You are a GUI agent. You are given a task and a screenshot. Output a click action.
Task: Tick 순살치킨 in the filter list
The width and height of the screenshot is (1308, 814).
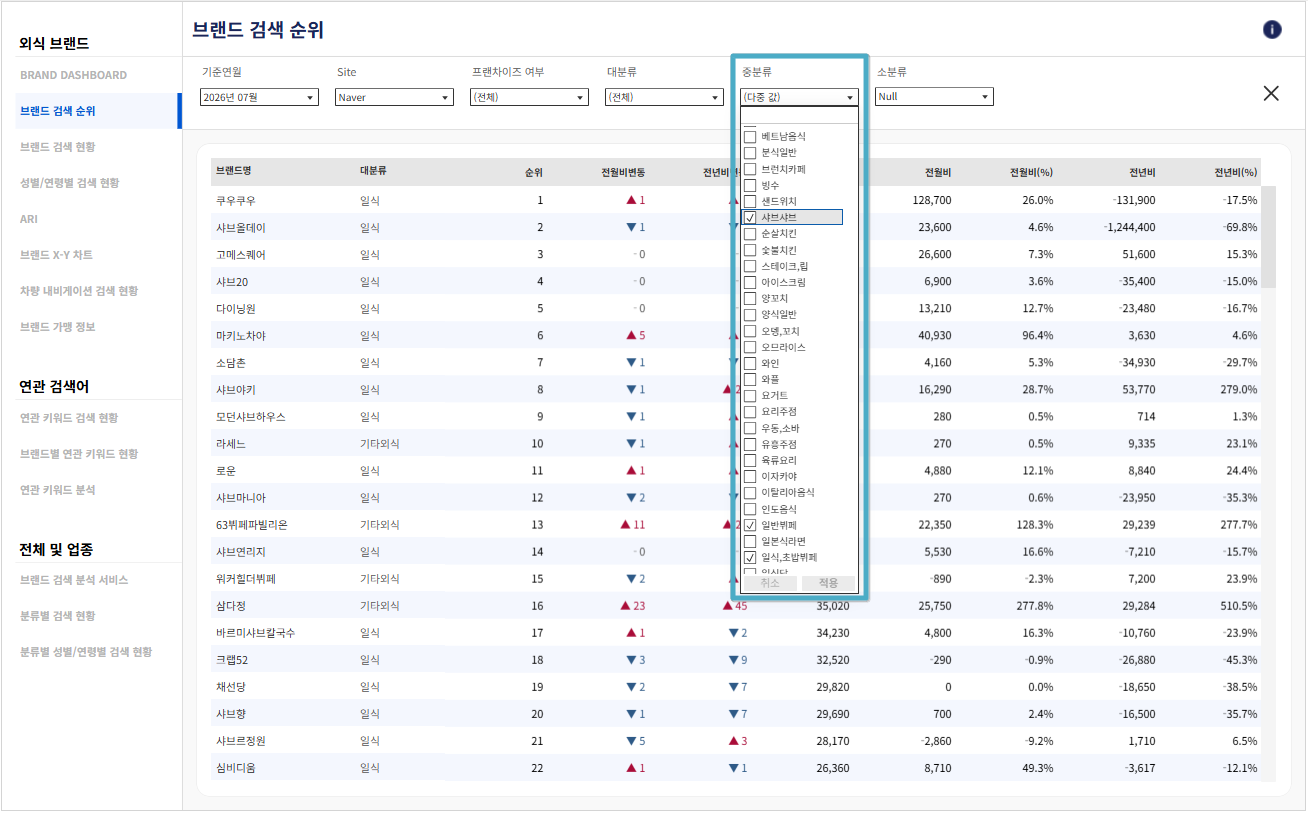click(750, 233)
